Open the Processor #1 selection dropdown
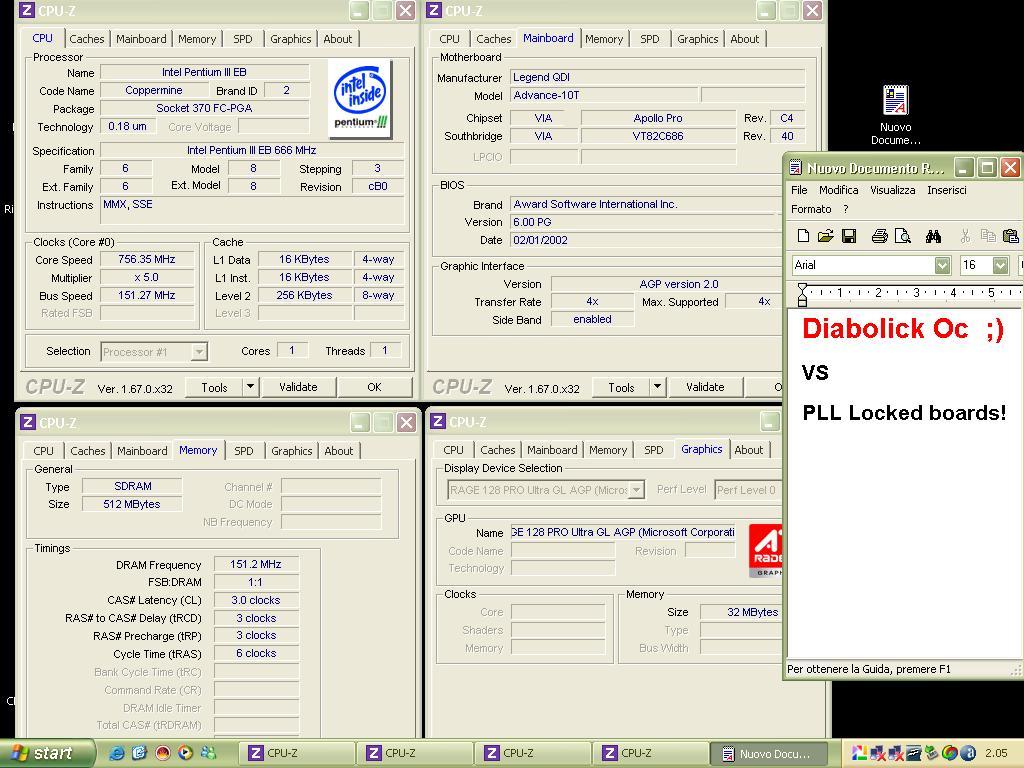The width and height of the screenshot is (1024, 768). (x=199, y=352)
